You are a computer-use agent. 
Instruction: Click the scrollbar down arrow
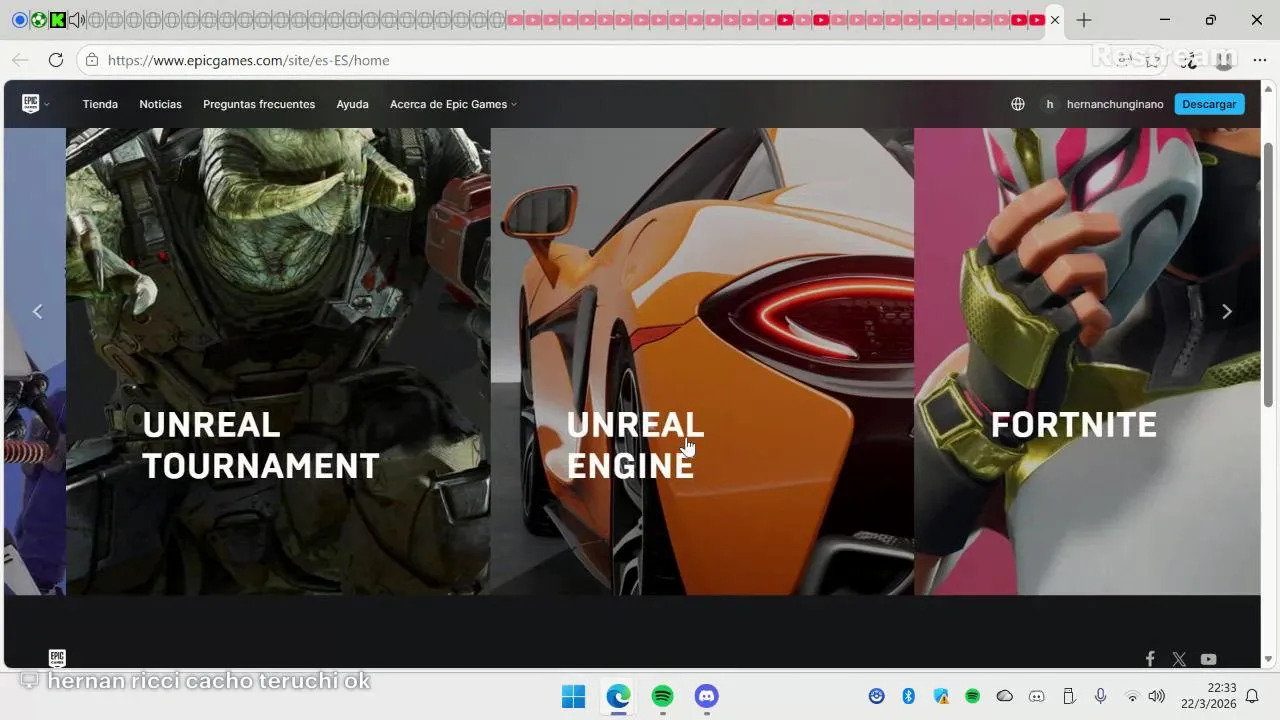(x=1269, y=659)
